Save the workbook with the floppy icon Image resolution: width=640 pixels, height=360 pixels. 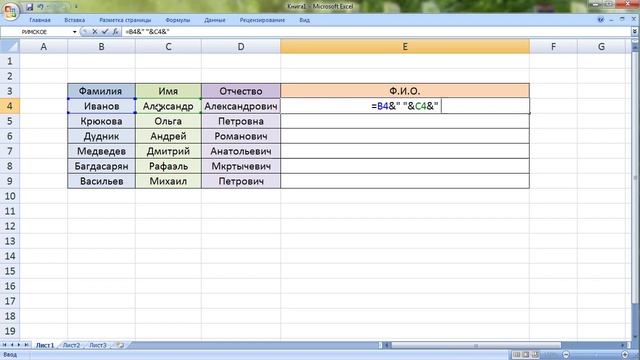tap(29, 7)
